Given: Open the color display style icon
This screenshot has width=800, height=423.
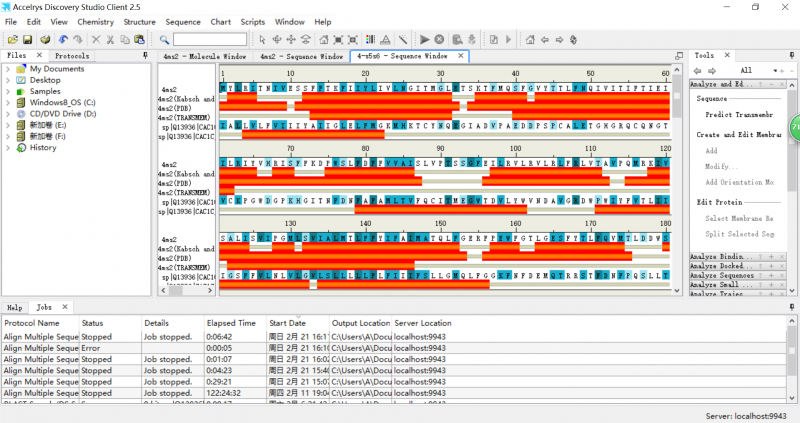Looking at the screenshot, I should click(x=371, y=39).
